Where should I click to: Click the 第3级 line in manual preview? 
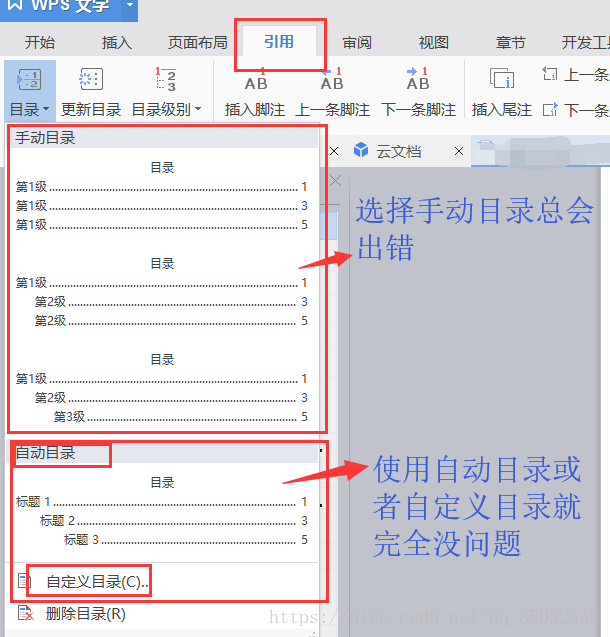[x=180, y=416]
